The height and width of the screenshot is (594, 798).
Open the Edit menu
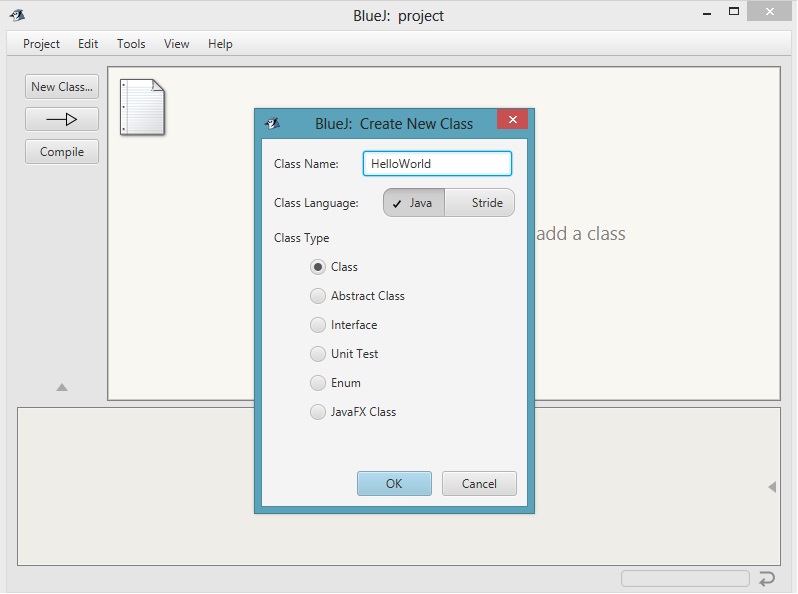(88, 44)
